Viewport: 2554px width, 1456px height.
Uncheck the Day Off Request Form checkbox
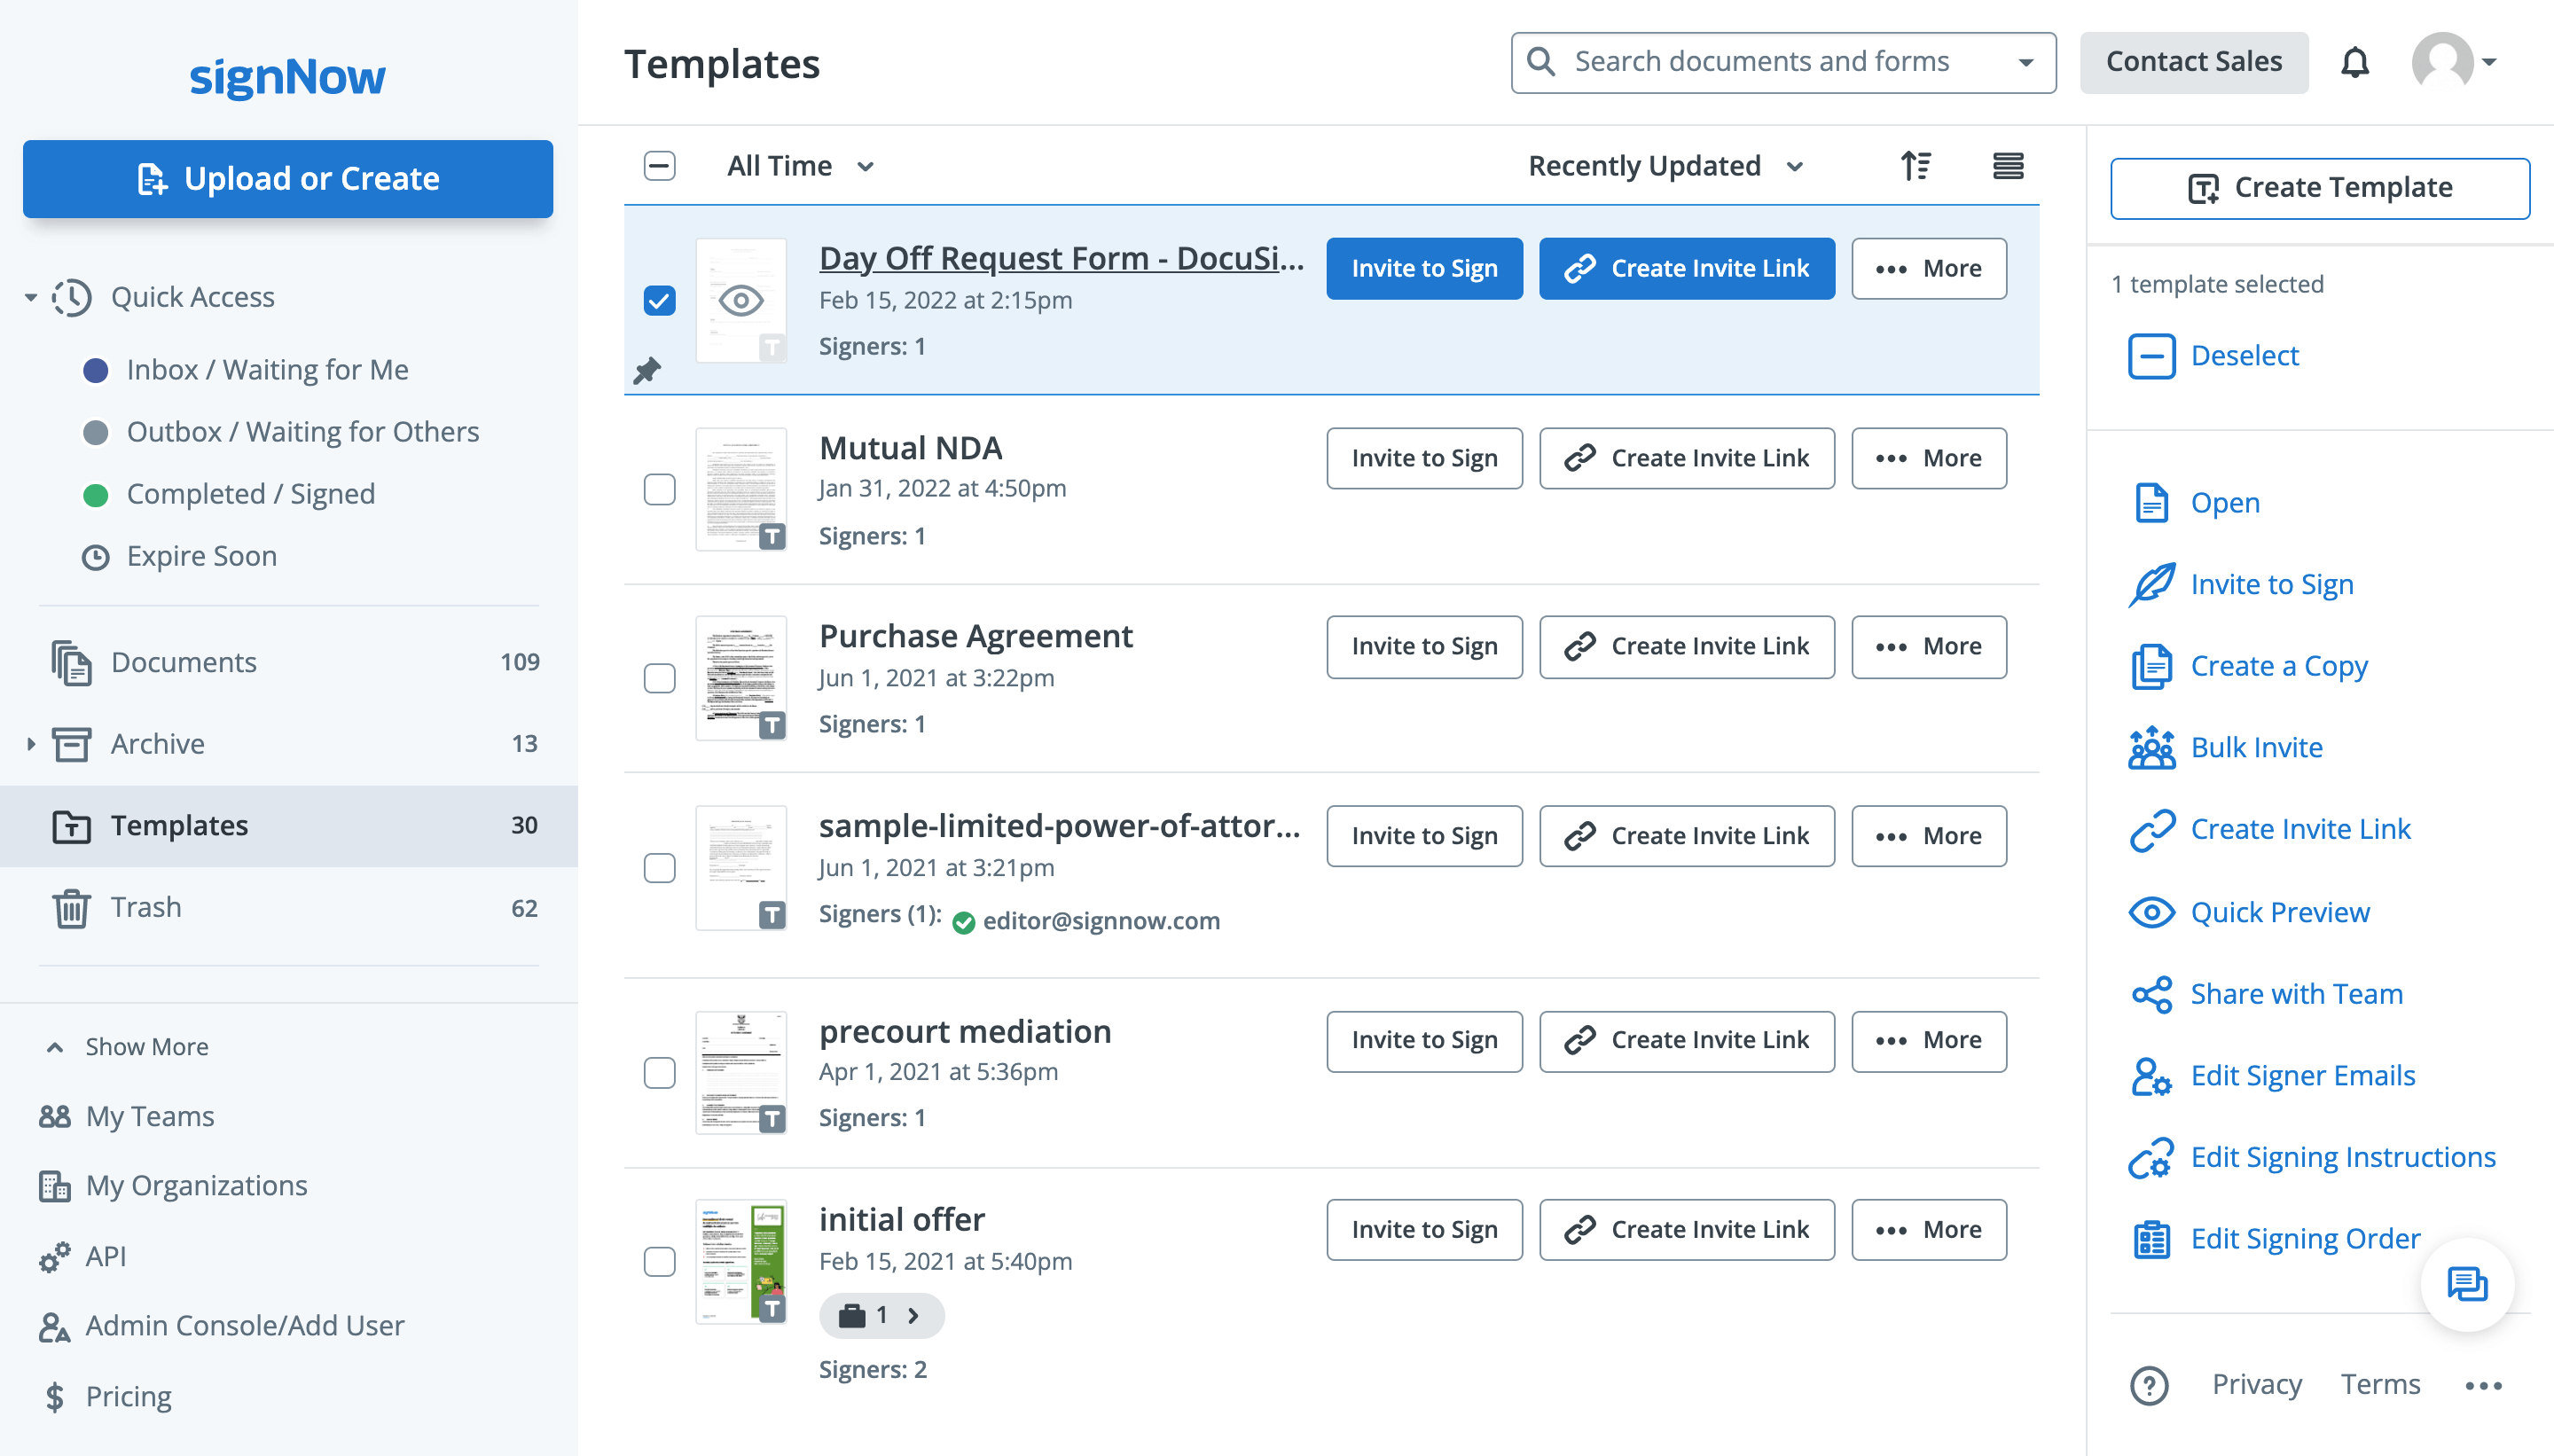coord(660,300)
